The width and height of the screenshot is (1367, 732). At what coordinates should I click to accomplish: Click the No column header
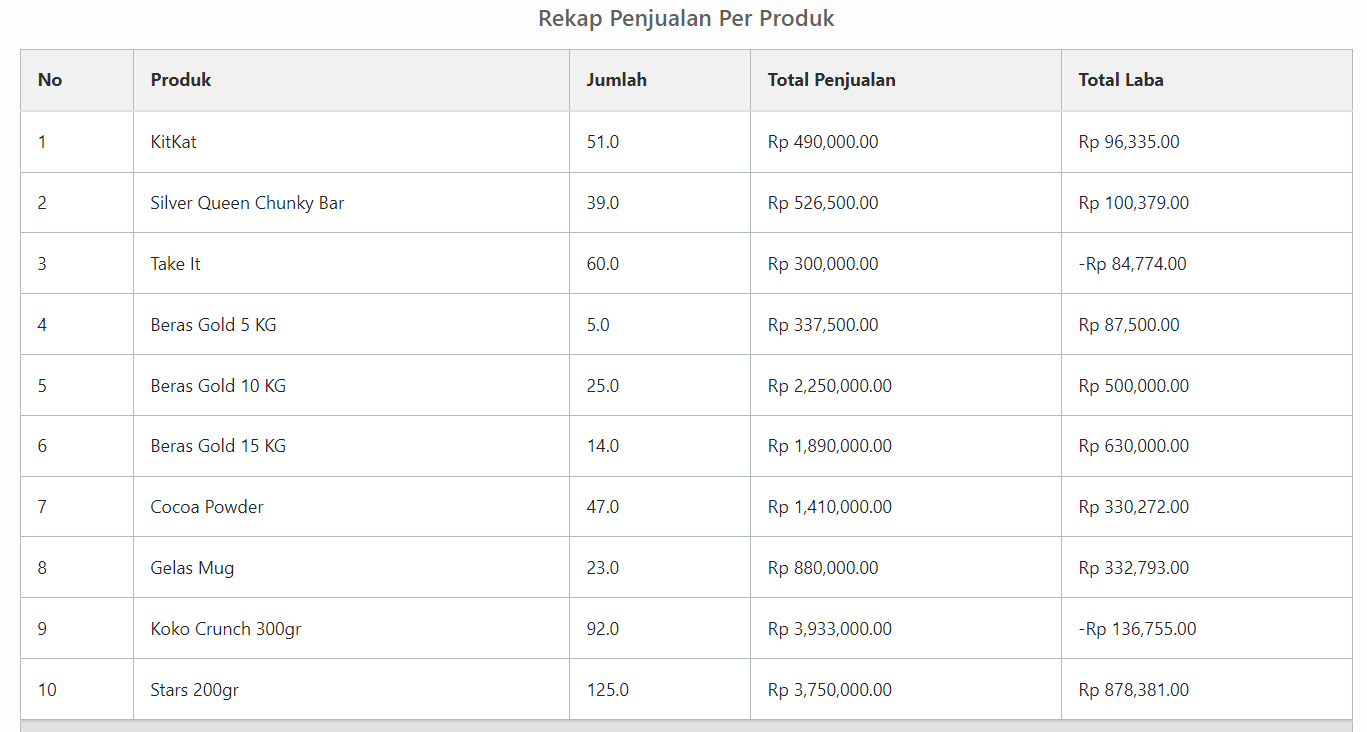pyautogui.click(x=50, y=80)
